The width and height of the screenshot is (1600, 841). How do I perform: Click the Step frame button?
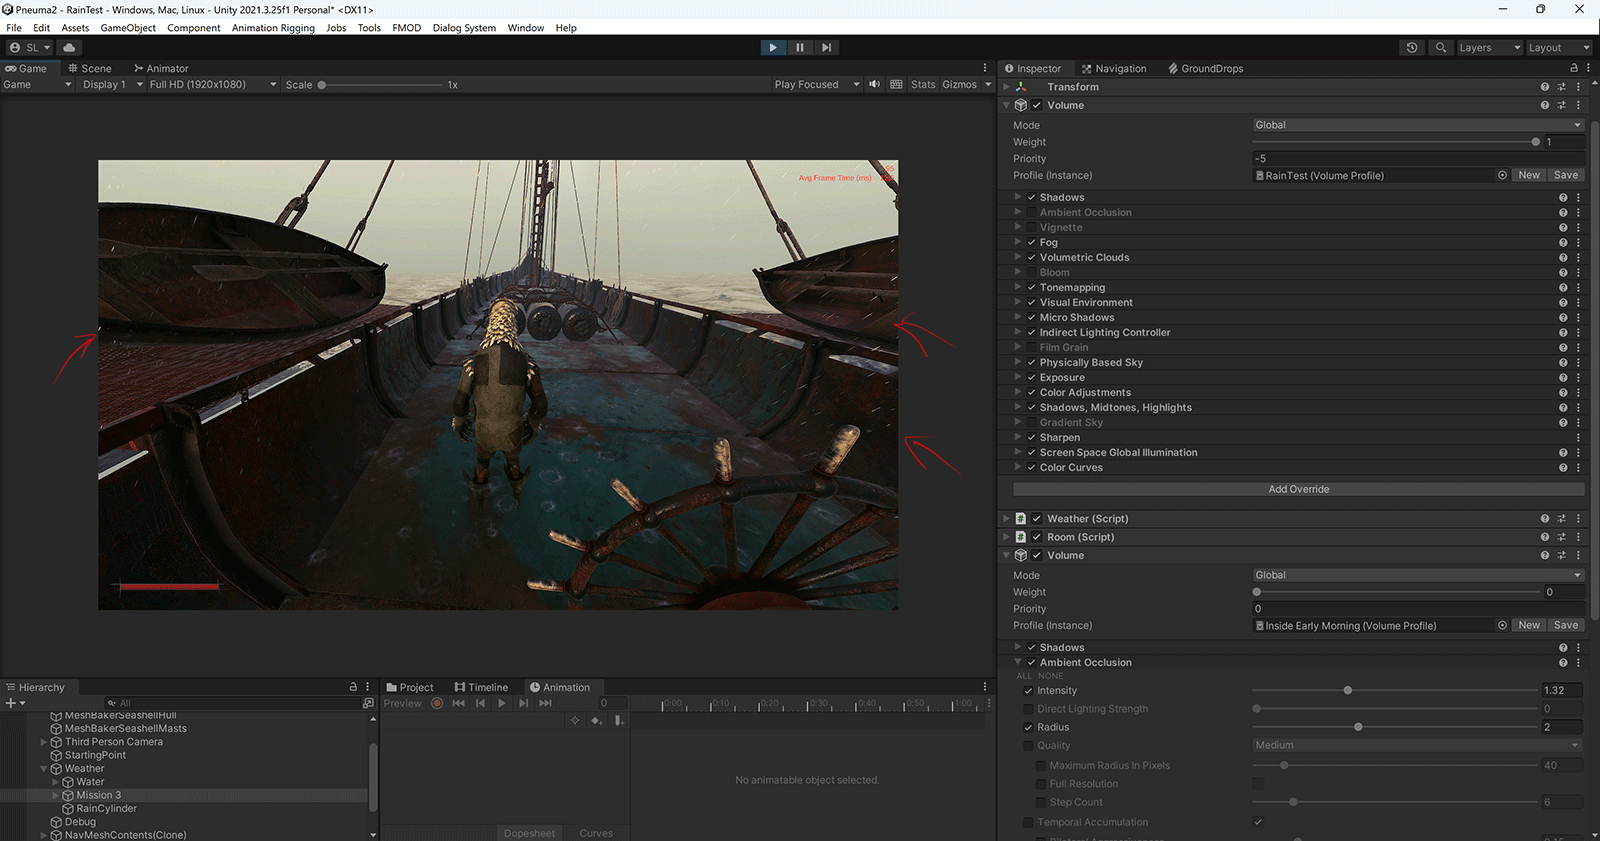pyautogui.click(x=826, y=47)
